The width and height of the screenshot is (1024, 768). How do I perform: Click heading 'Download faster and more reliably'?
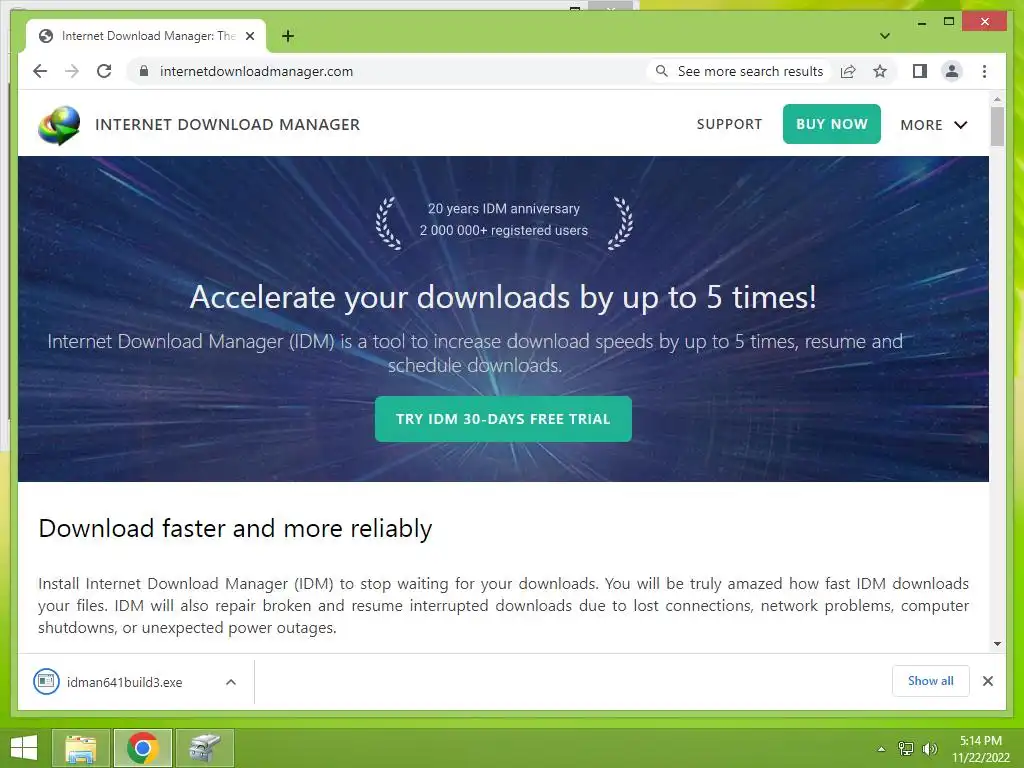(235, 528)
